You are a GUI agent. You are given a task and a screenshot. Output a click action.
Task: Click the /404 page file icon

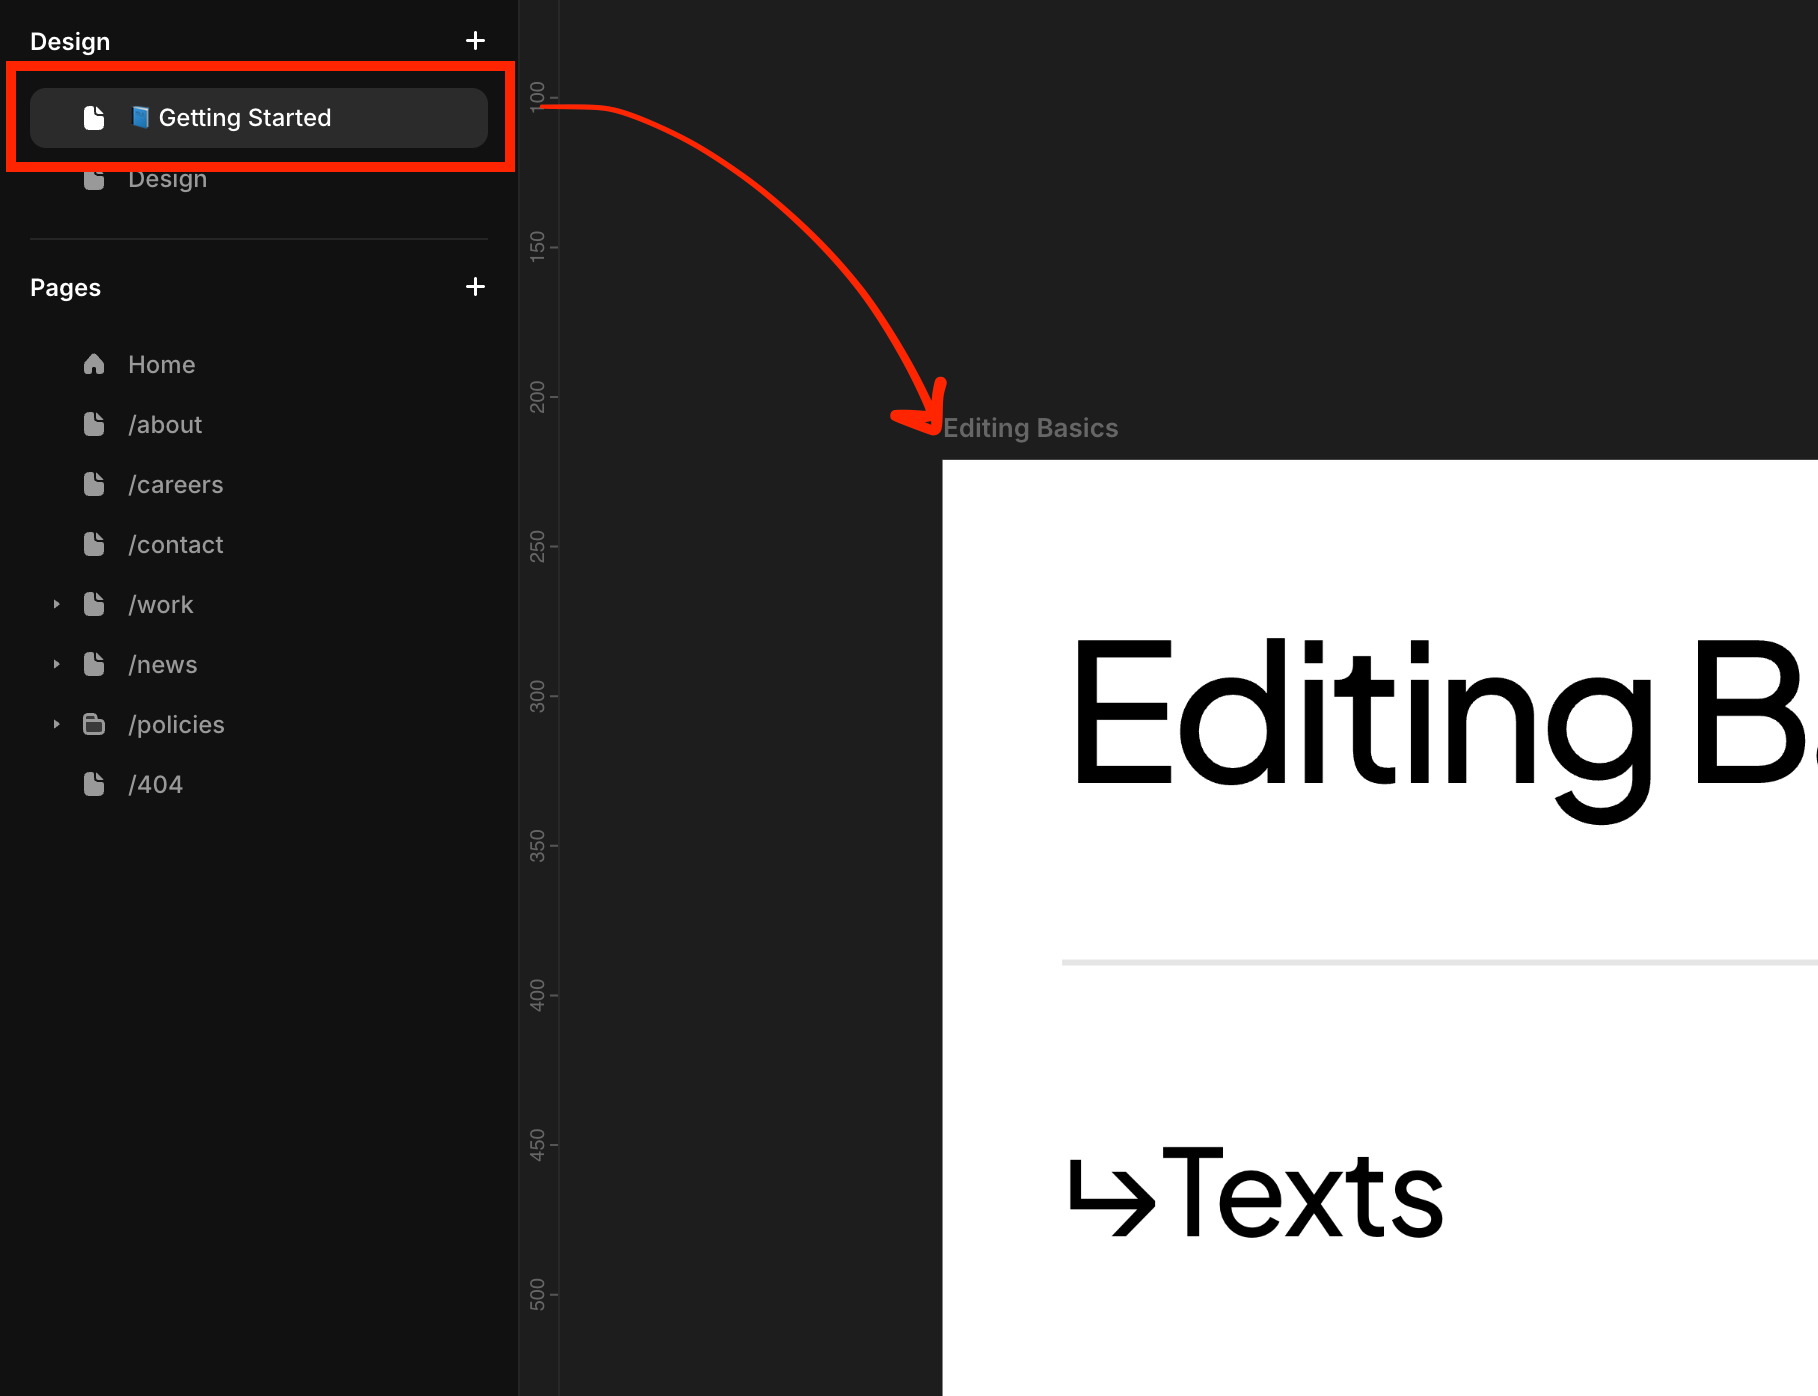click(94, 784)
